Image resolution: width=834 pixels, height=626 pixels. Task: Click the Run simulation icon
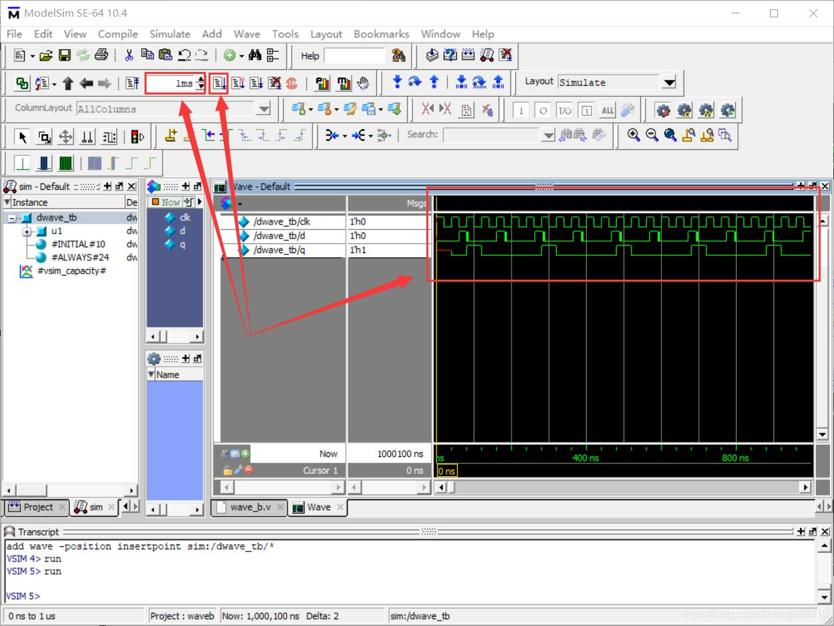pyautogui.click(x=219, y=83)
